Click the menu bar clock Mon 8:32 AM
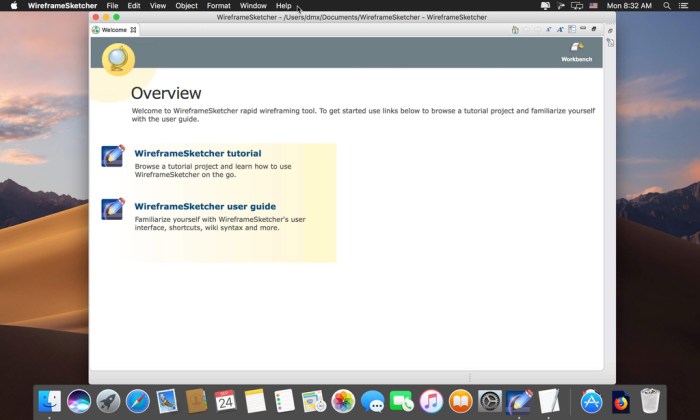The width and height of the screenshot is (700, 420). point(629,6)
